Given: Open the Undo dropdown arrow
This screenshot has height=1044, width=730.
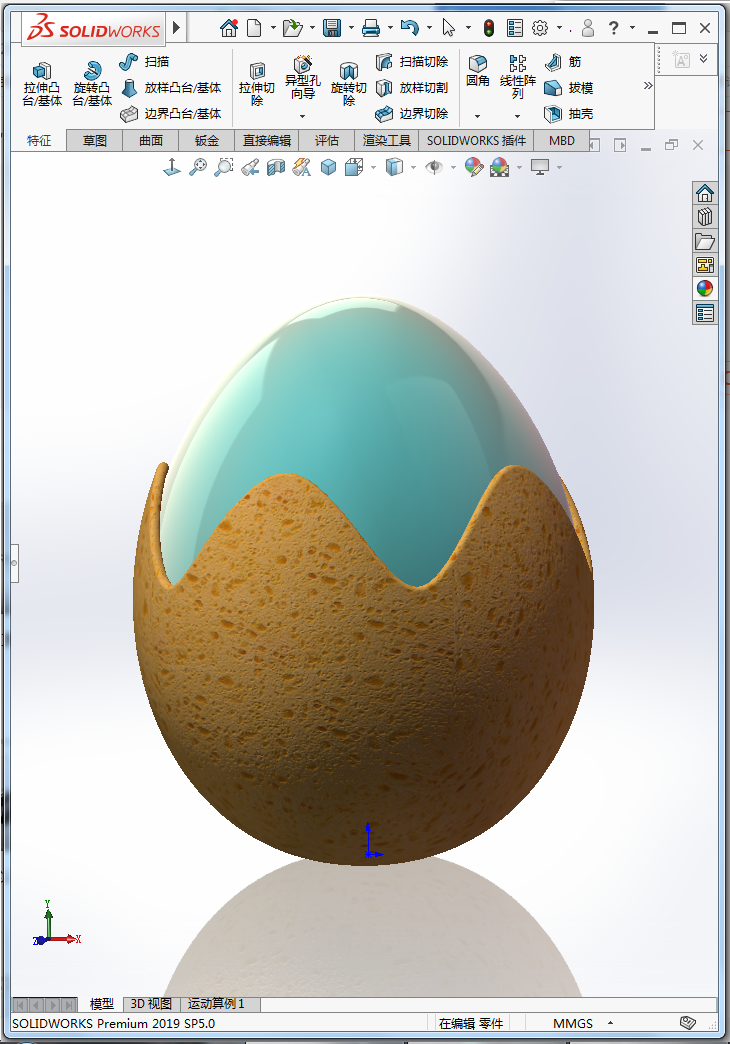Looking at the screenshot, I should coord(429,28).
